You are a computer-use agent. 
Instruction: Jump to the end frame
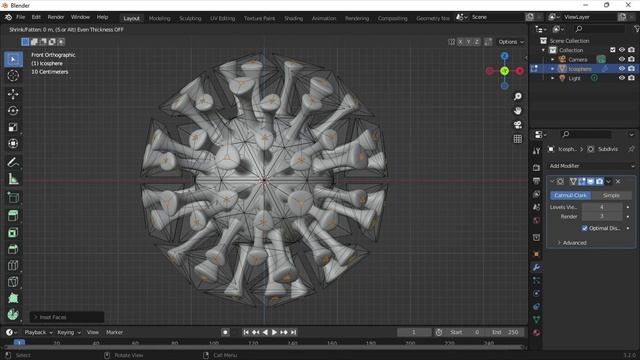click(293, 332)
